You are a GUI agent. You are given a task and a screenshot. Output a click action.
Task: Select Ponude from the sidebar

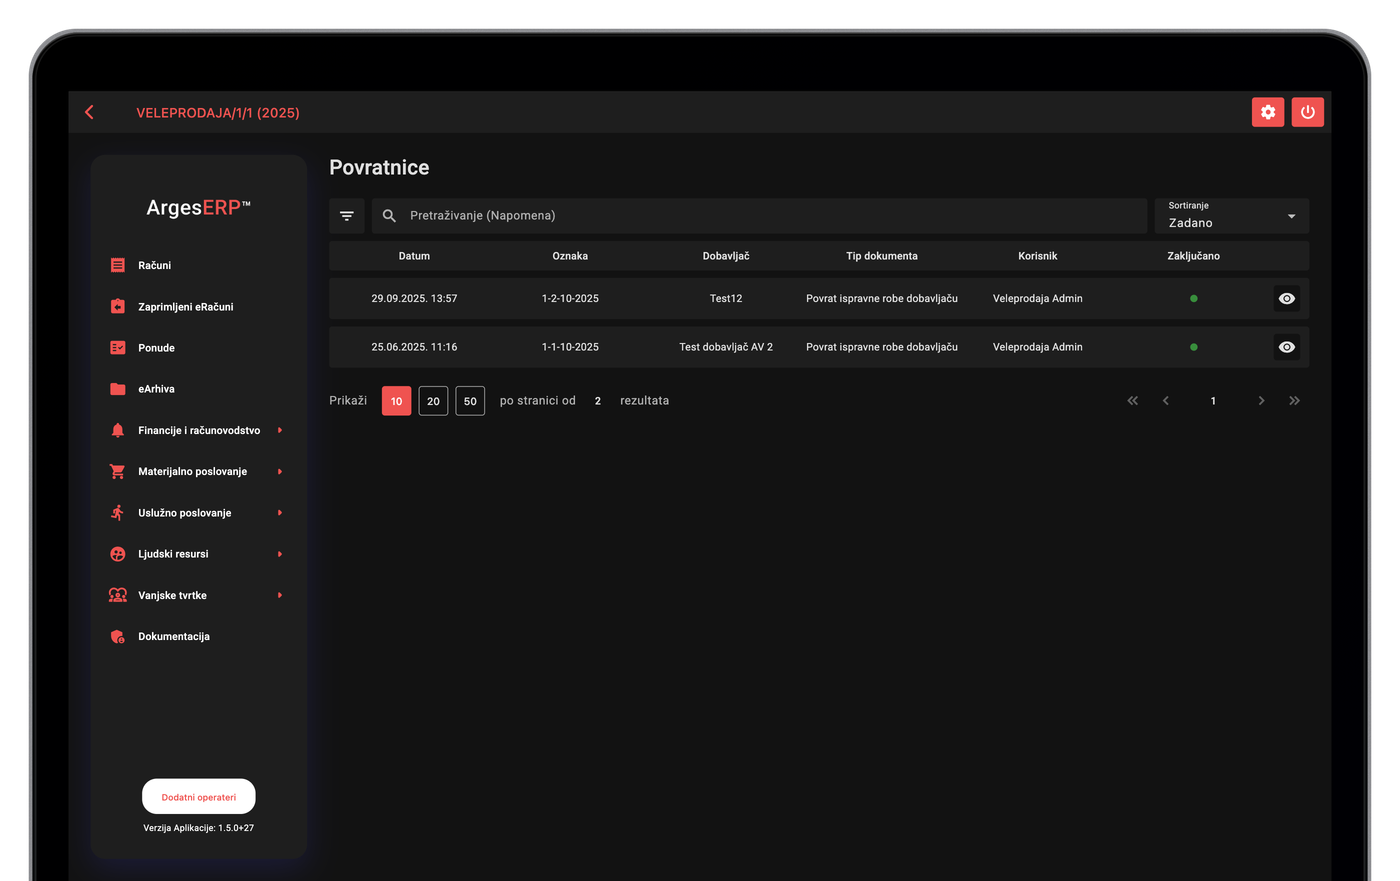point(156,348)
